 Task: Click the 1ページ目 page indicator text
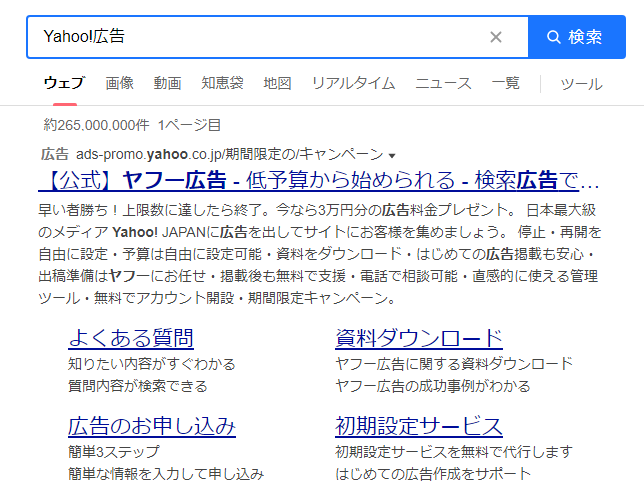189,125
